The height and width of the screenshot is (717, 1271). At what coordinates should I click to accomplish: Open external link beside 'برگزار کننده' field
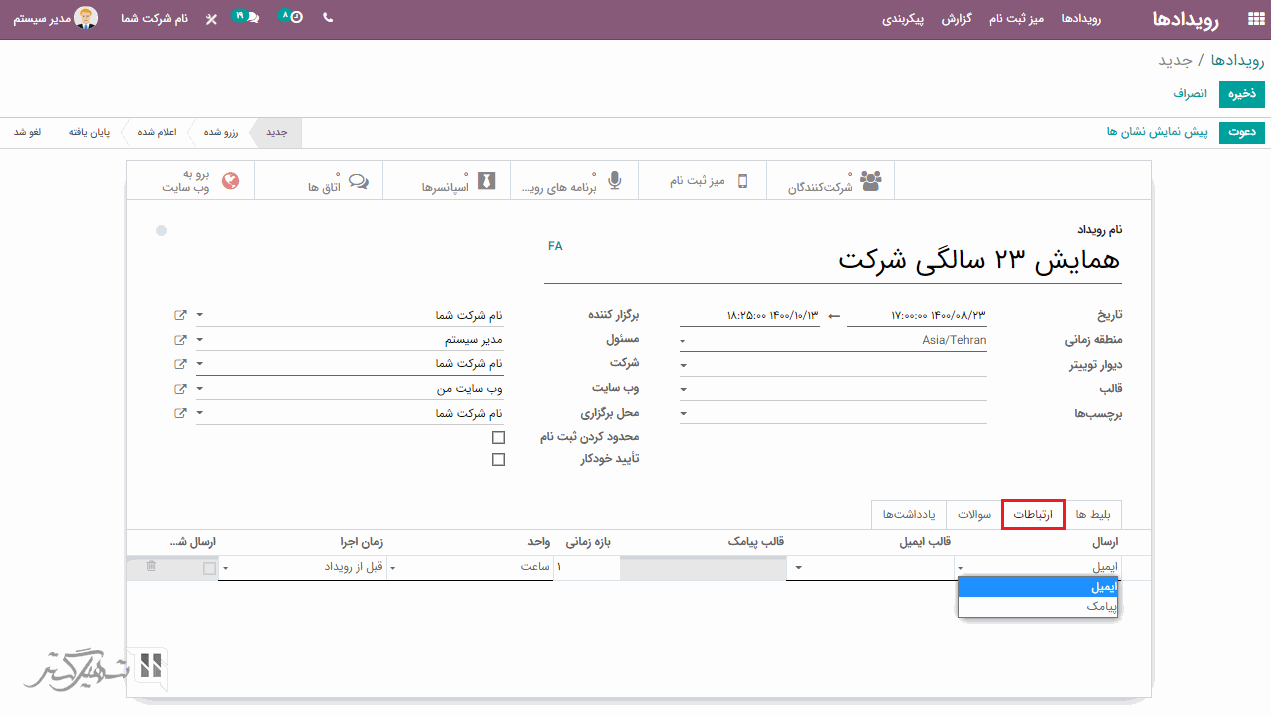pos(180,315)
